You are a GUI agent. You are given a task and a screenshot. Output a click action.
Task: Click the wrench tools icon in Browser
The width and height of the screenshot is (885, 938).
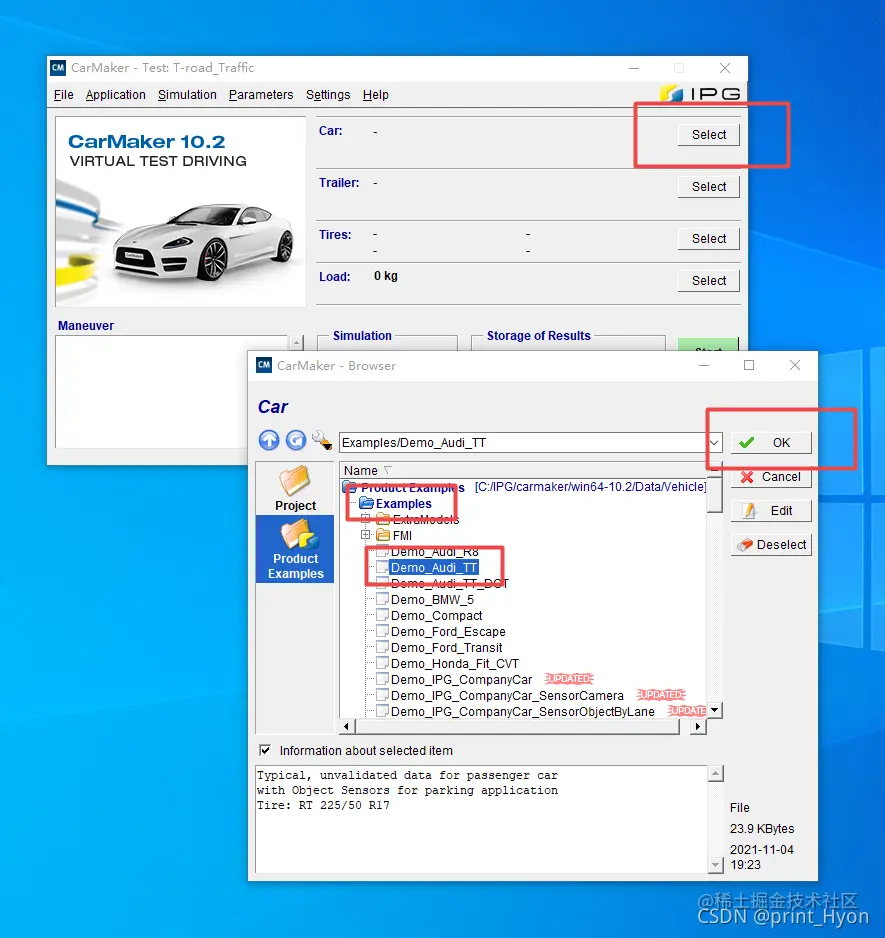point(322,441)
